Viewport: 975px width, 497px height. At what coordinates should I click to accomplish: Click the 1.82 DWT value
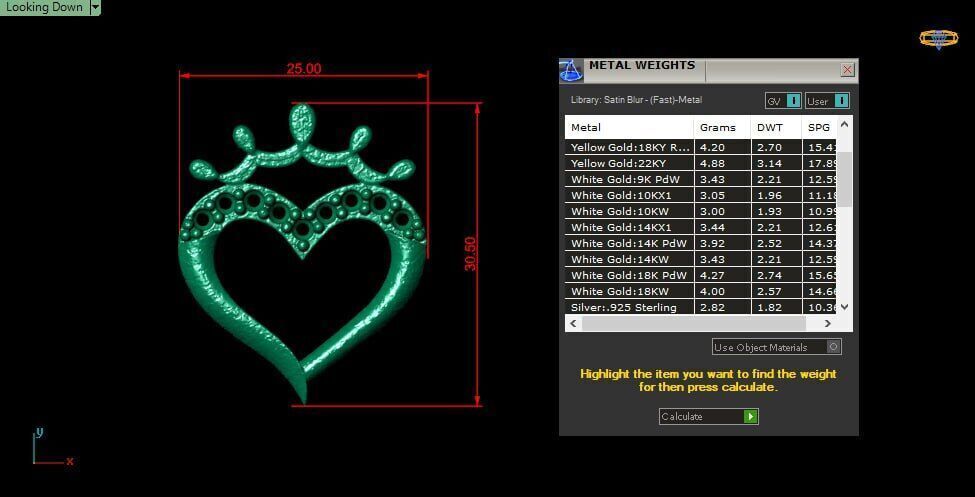(769, 307)
